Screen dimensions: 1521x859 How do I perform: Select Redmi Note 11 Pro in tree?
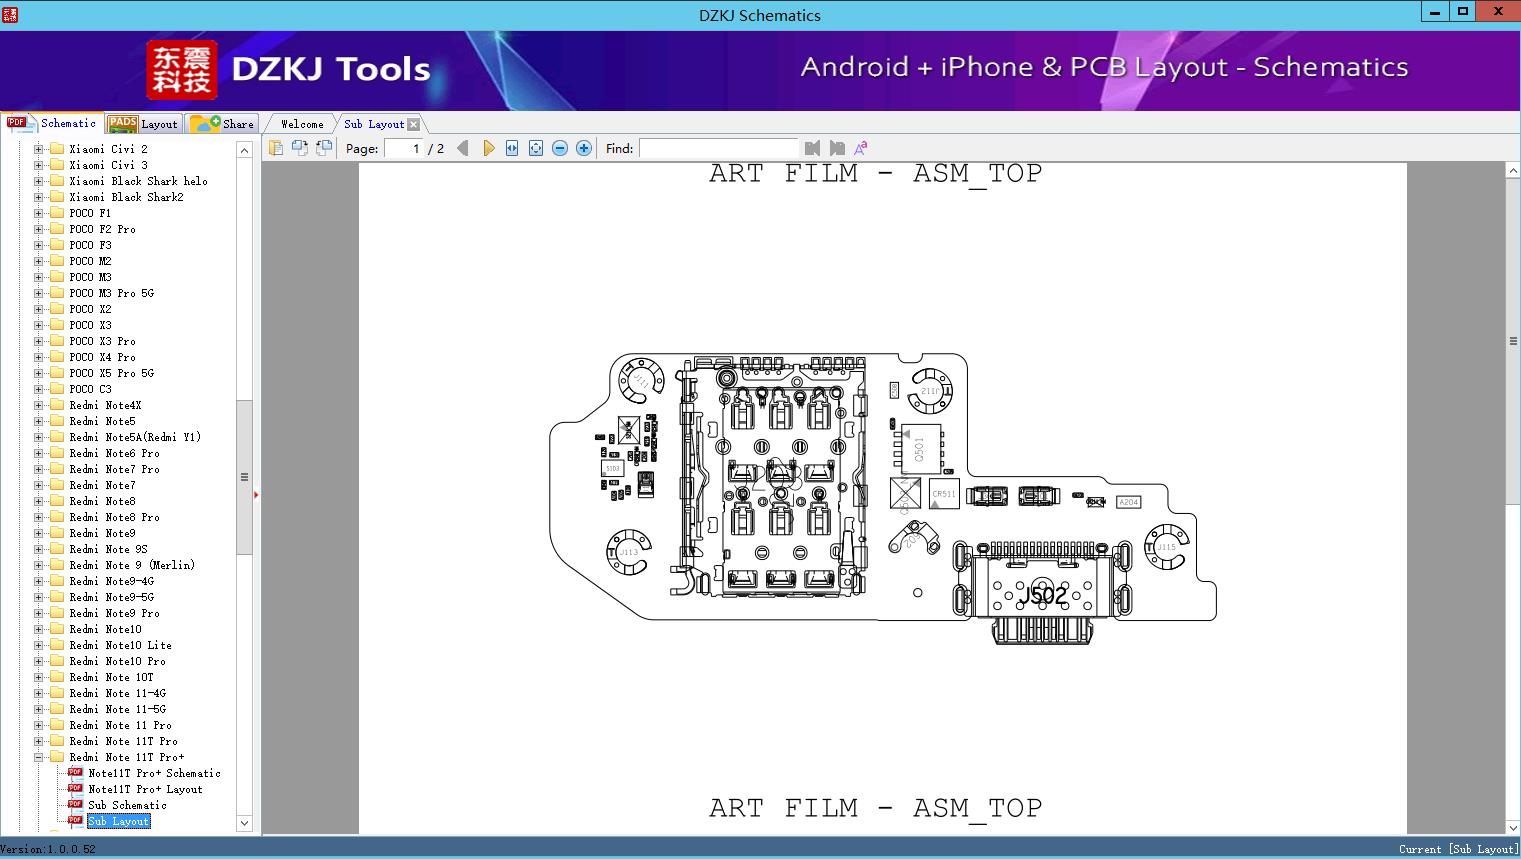[120, 725]
